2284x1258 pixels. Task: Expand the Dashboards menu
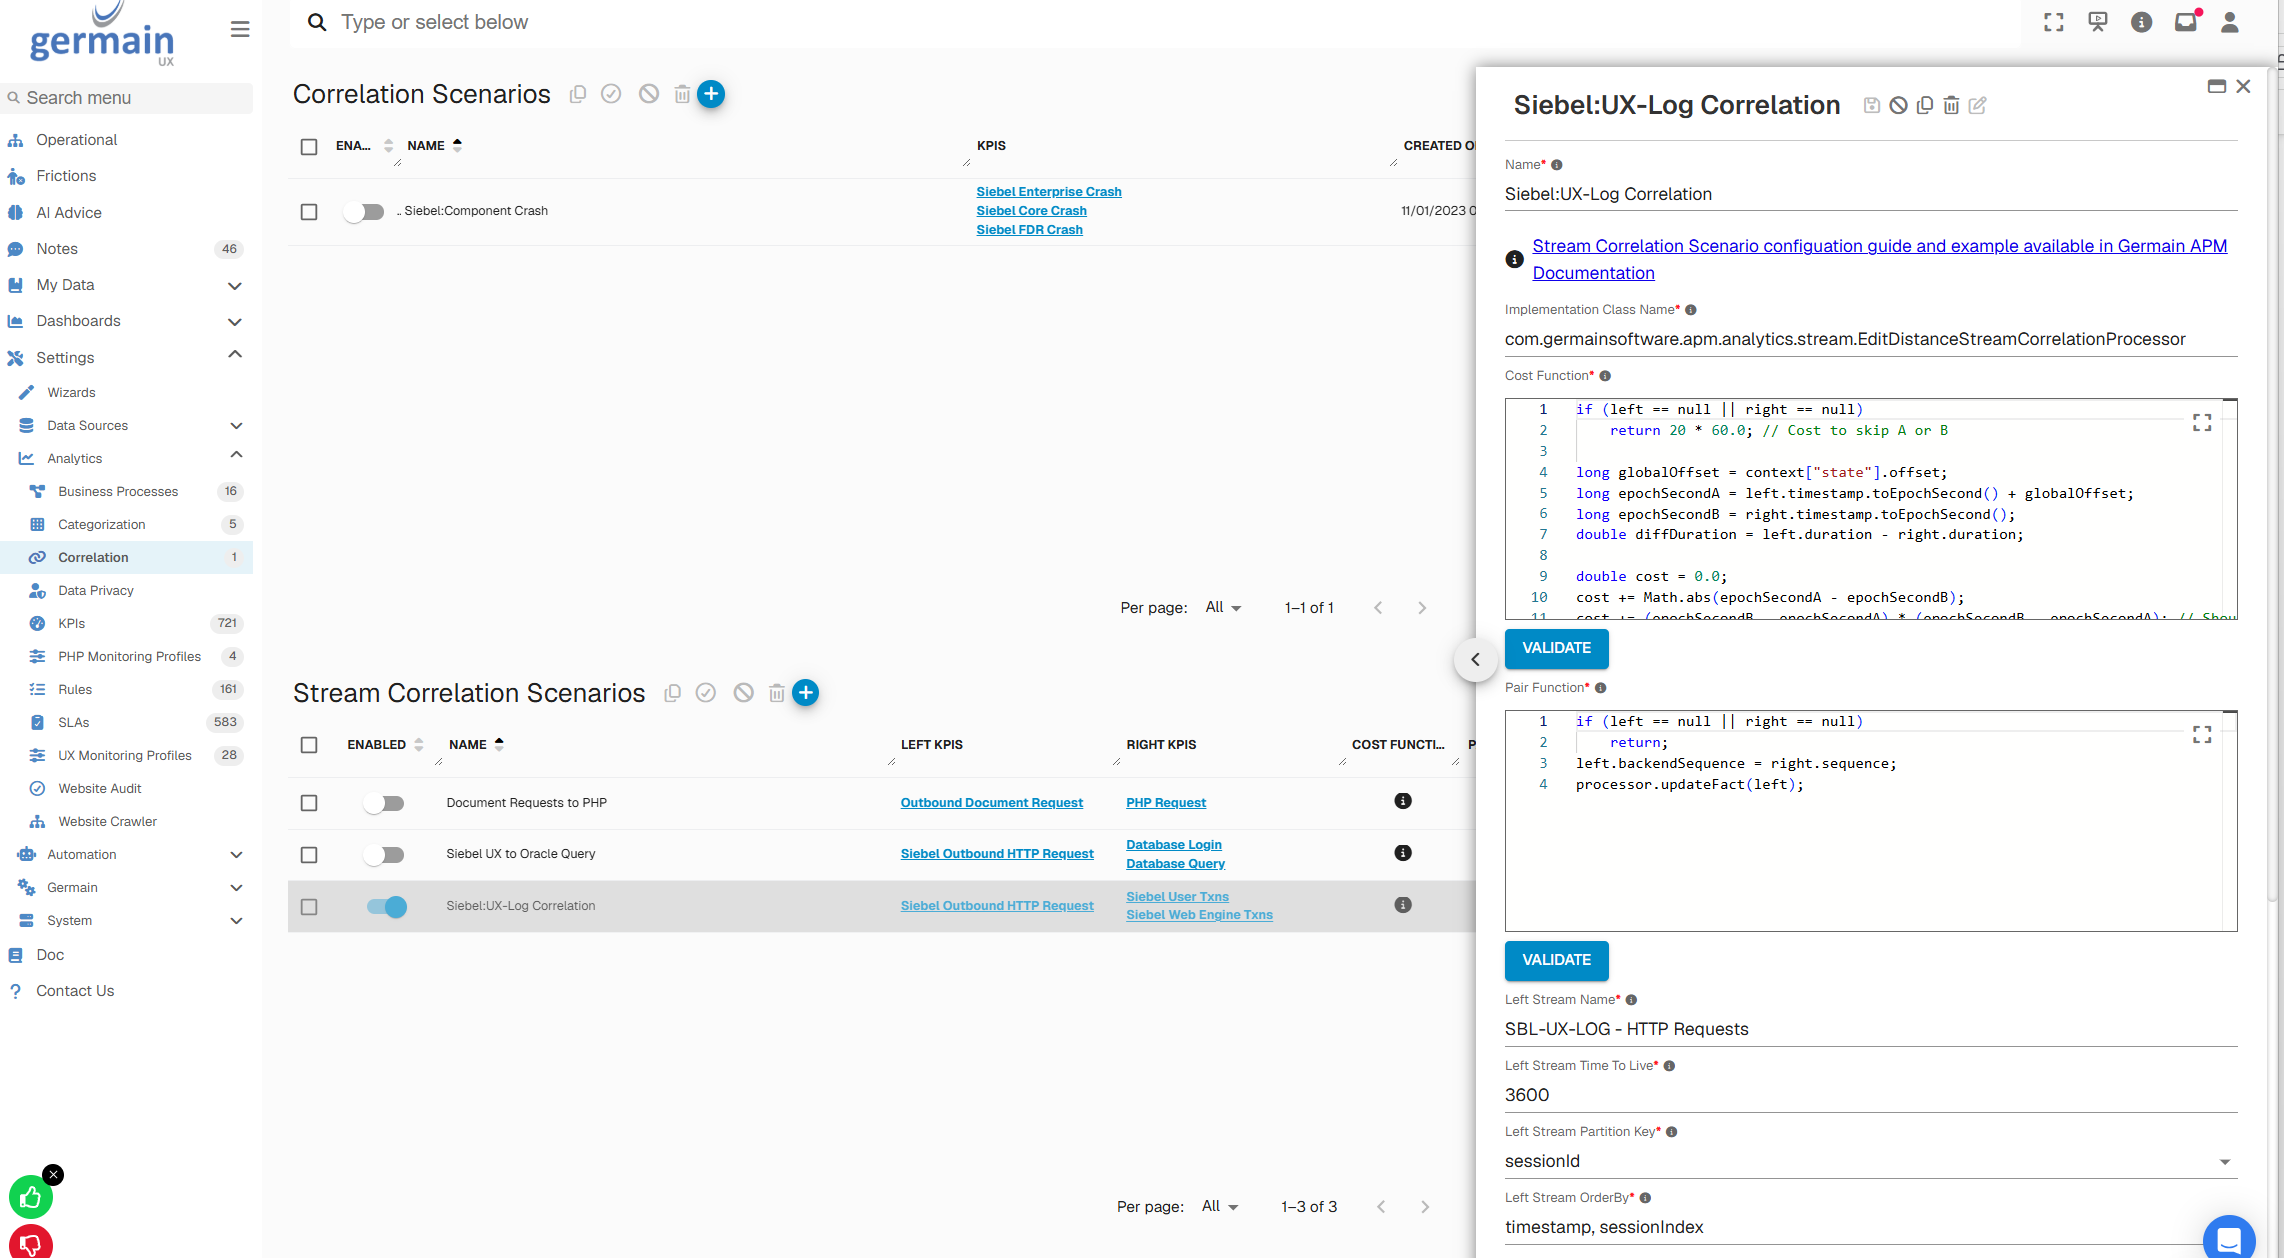[126, 321]
